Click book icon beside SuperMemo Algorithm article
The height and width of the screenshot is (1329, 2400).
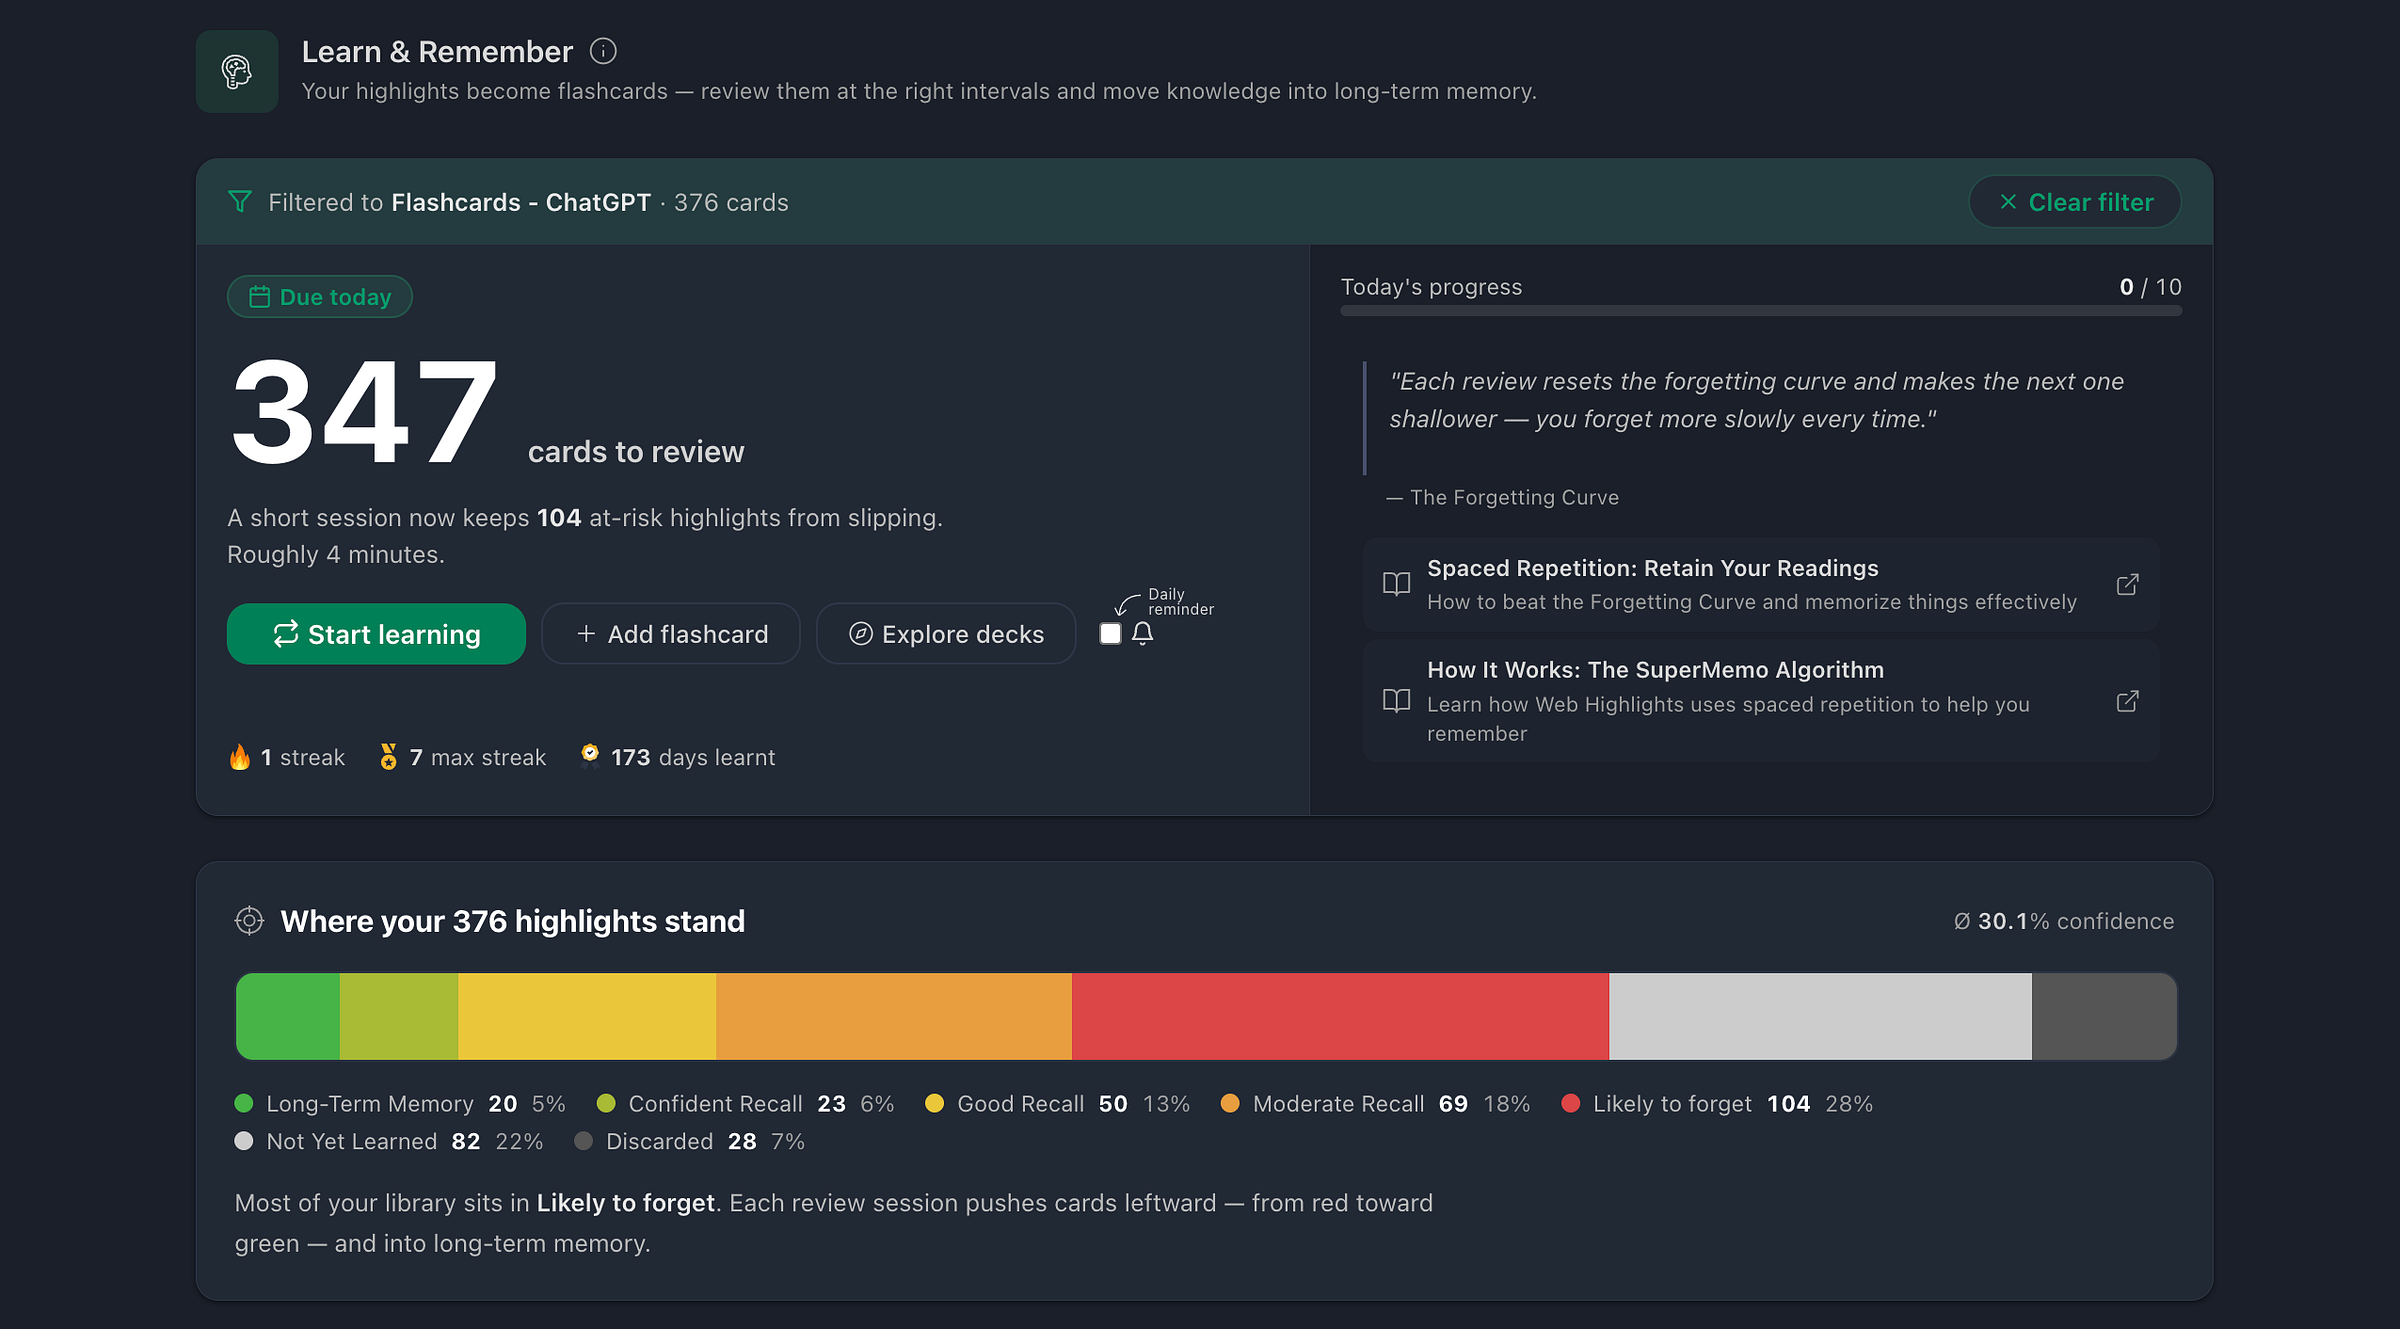tap(1397, 701)
